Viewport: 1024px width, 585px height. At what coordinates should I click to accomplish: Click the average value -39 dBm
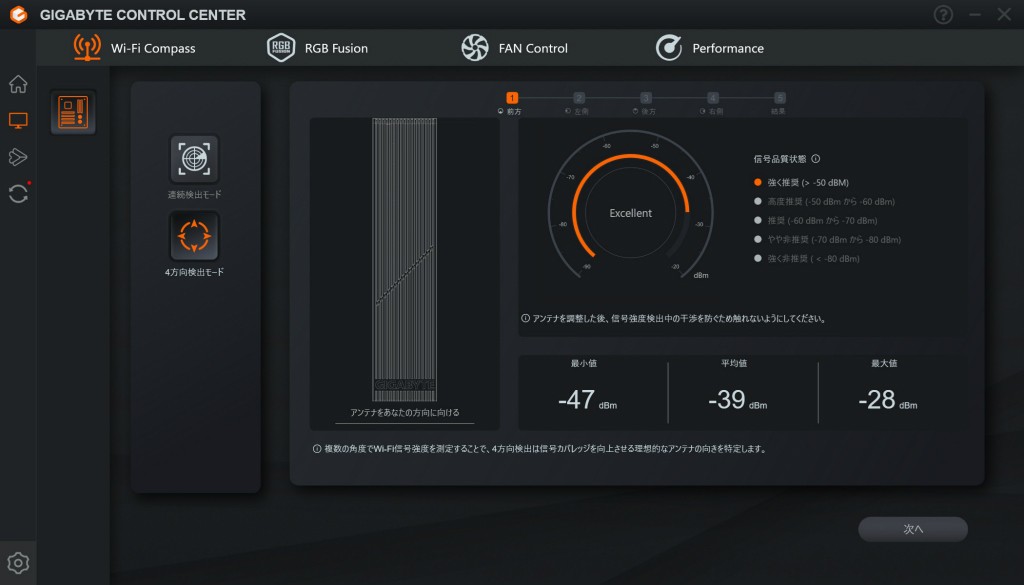pos(737,400)
